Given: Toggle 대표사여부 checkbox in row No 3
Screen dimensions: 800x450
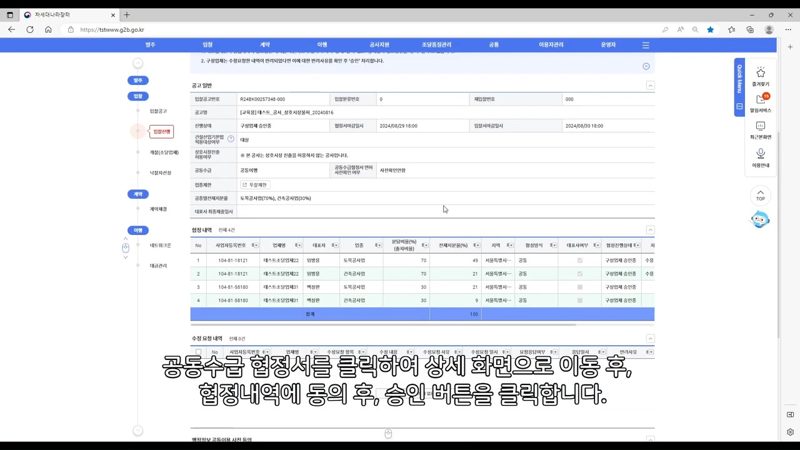Looking at the screenshot, I should 580,287.
